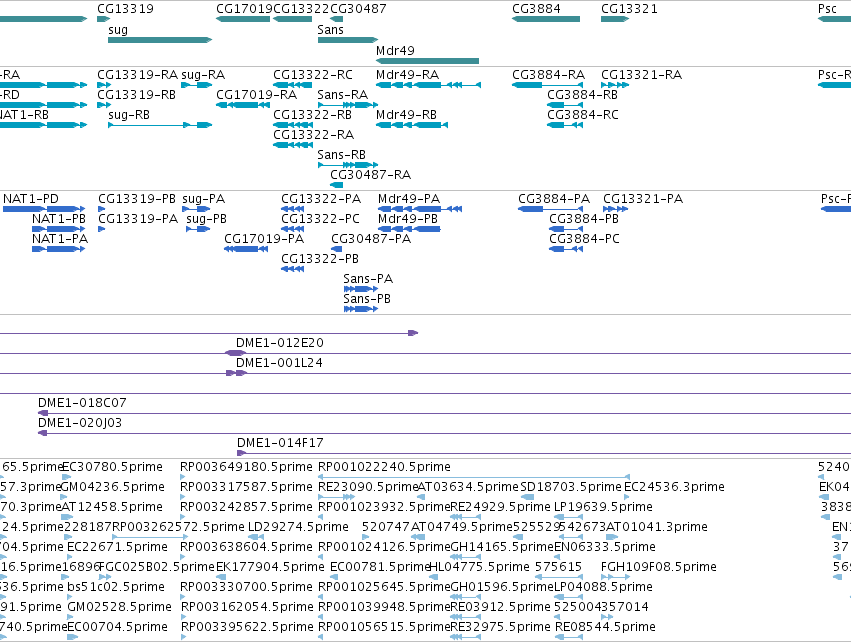Select the Sans gene feature
851x642 pixels.
pyautogui.click(x=348, y=40)
